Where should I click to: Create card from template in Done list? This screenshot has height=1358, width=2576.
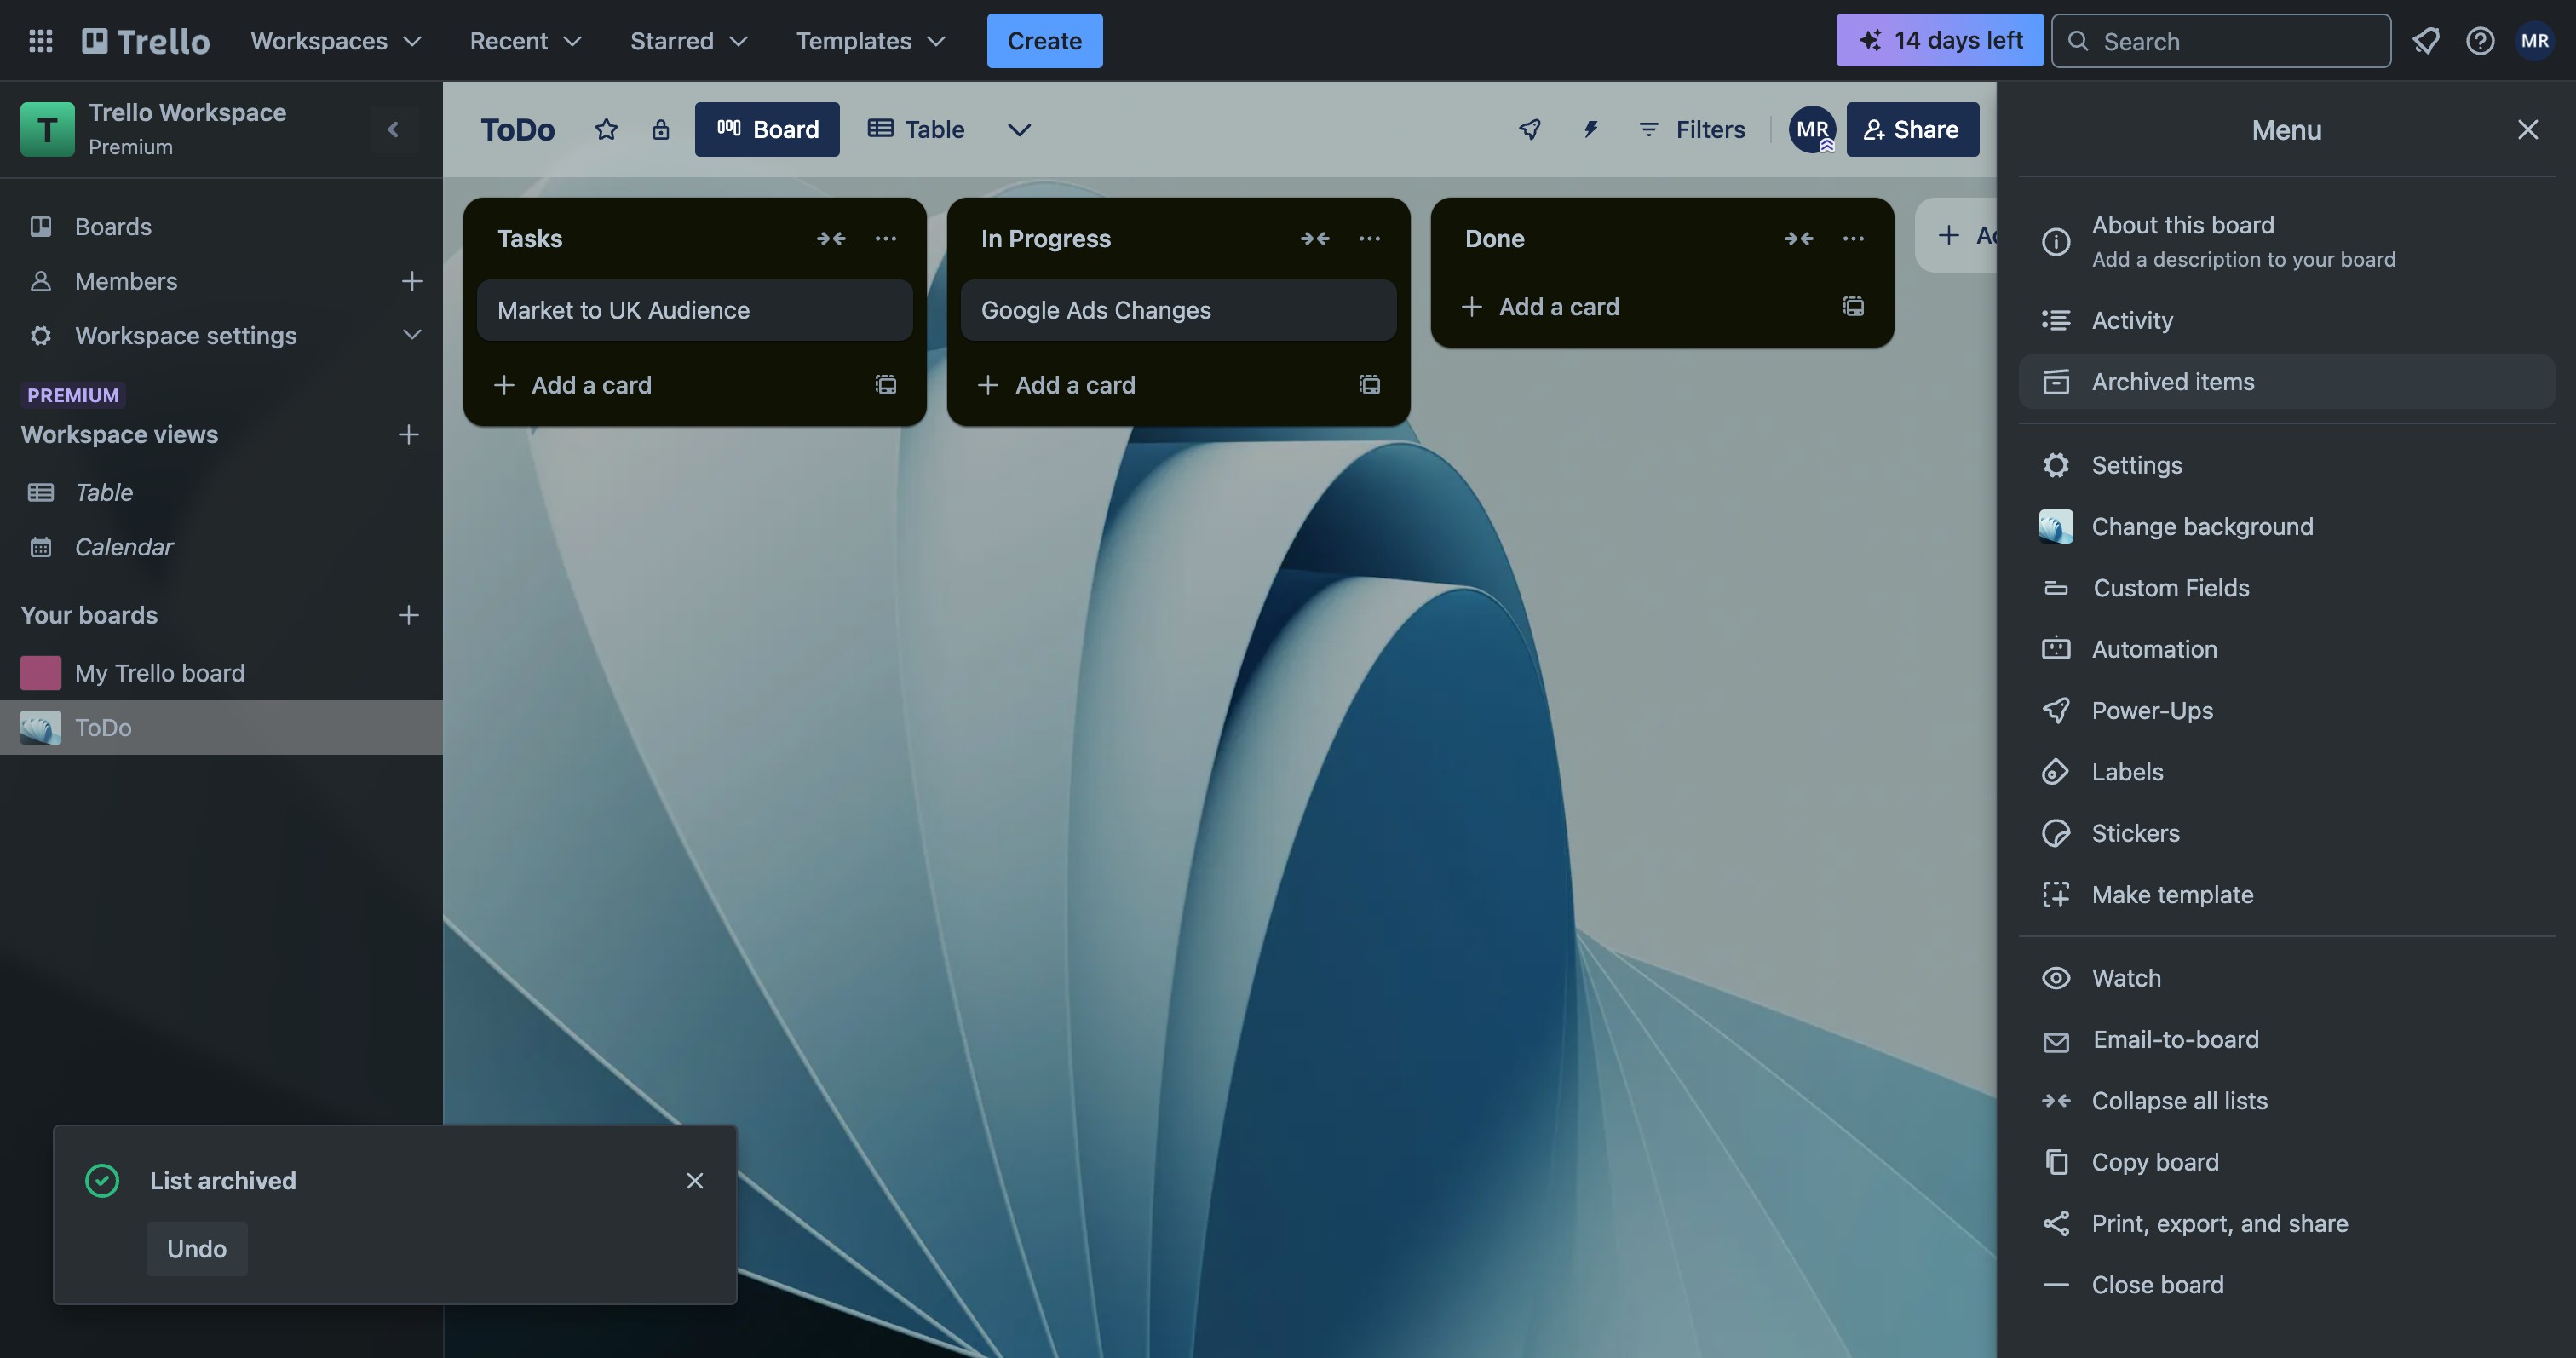coord(1854,307)
